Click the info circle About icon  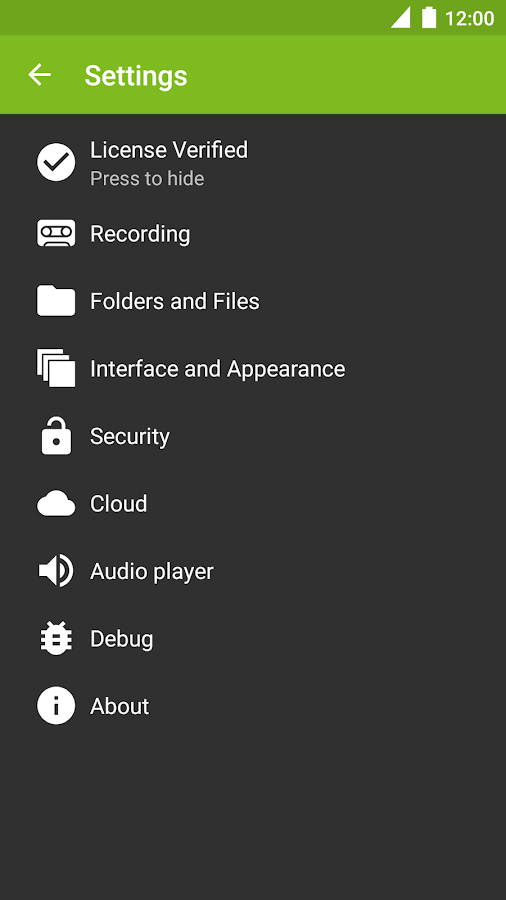coord(56,705)
